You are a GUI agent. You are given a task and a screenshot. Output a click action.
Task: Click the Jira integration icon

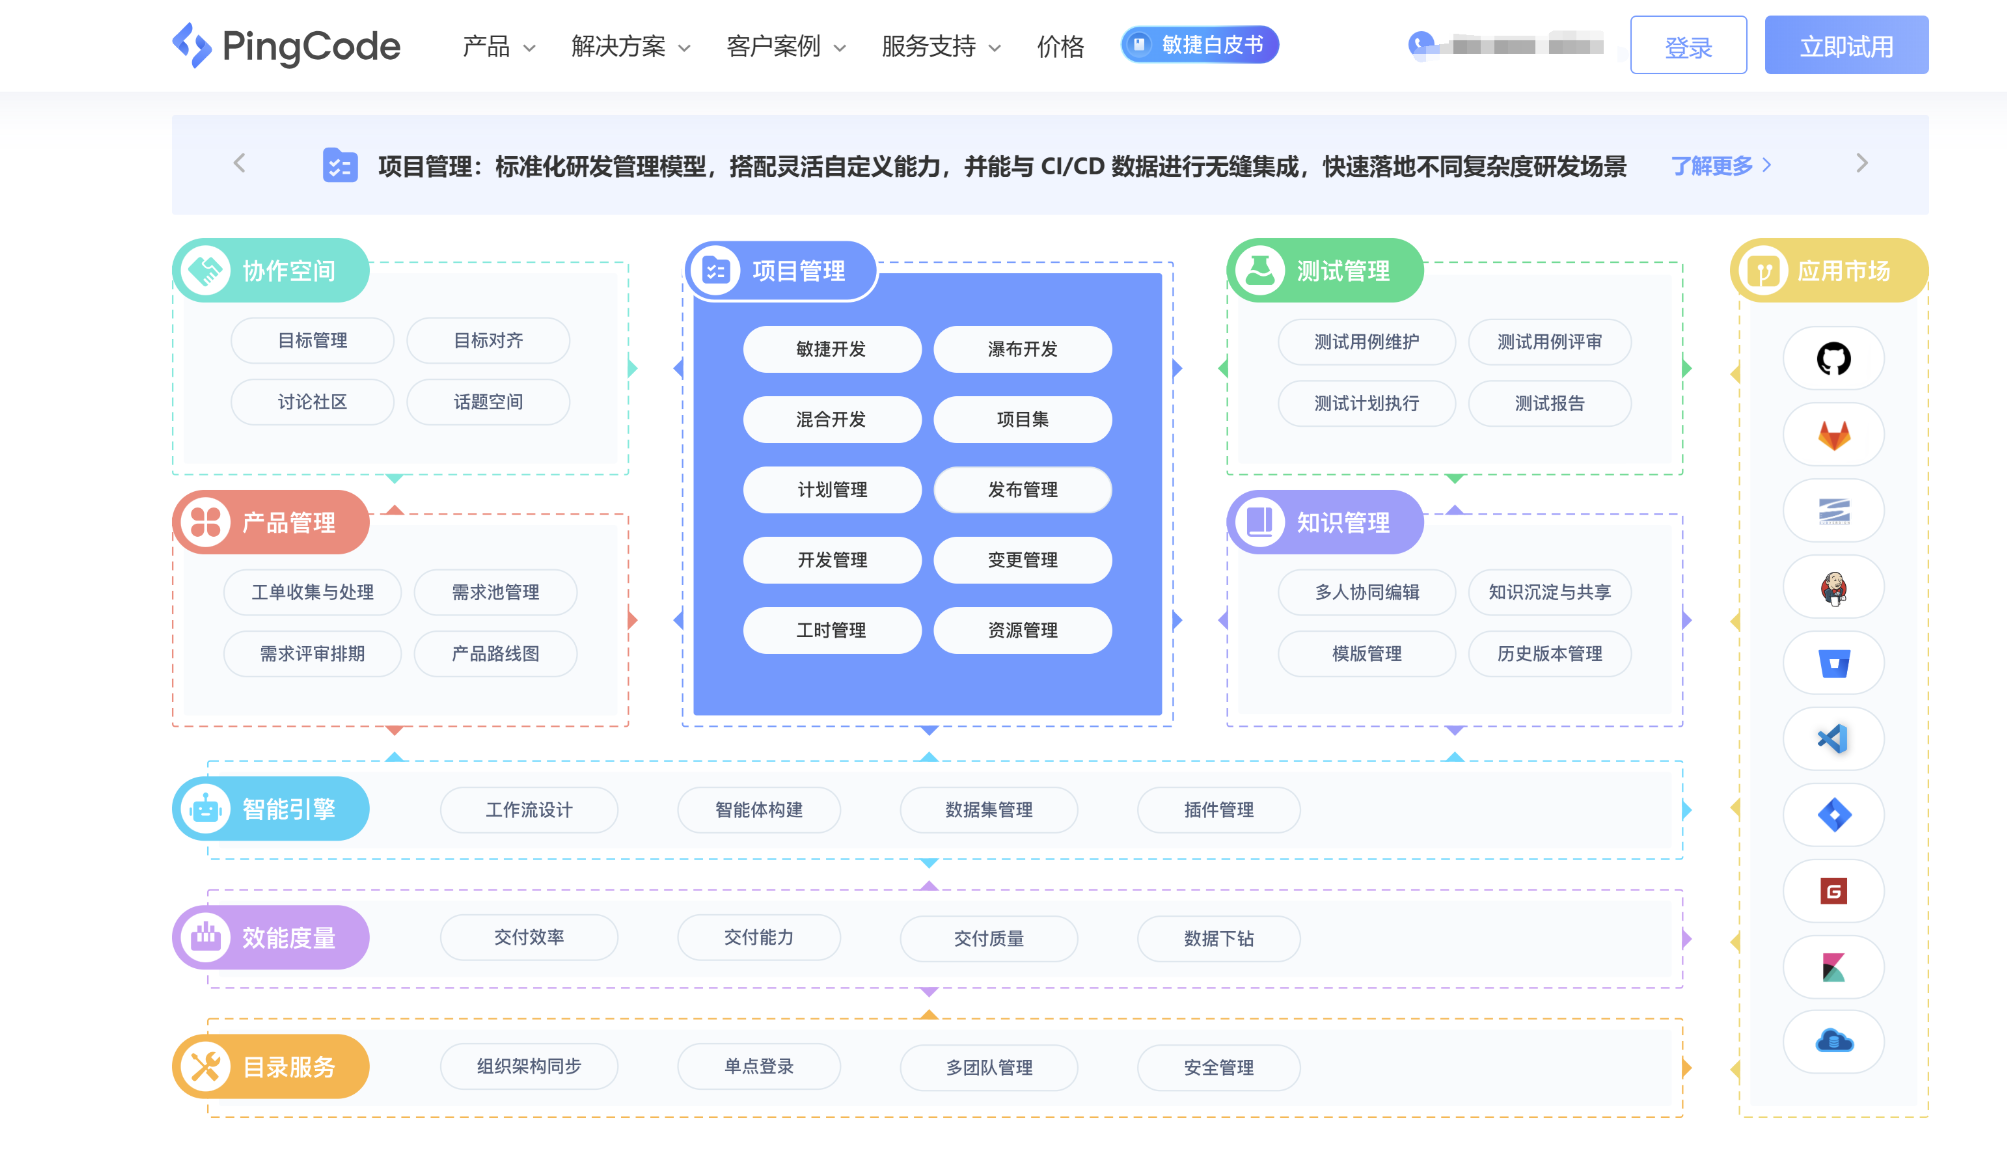[1833, 815]
